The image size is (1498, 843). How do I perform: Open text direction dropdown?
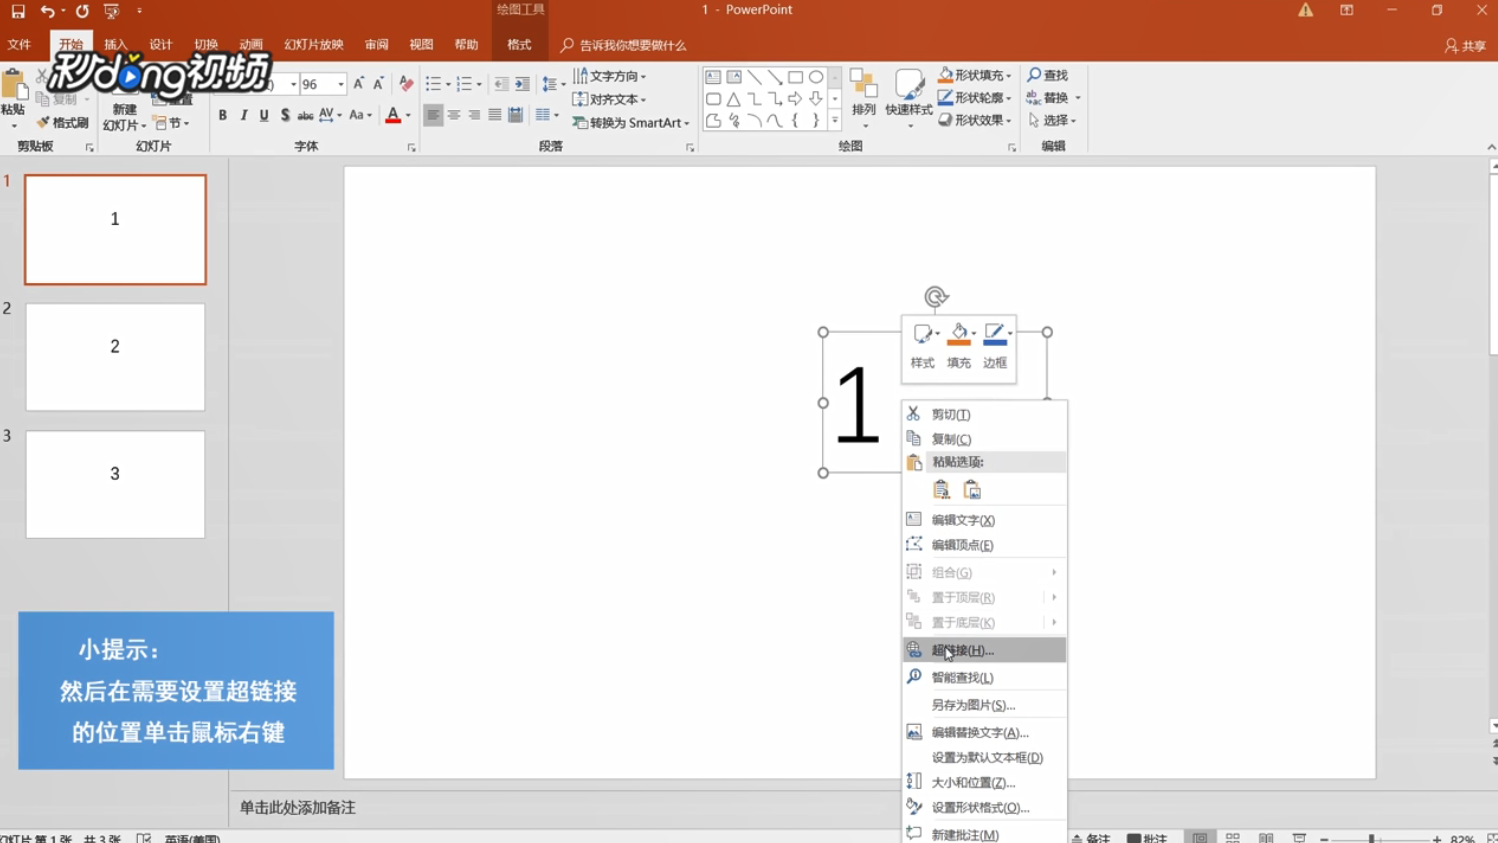click(610, 76)
